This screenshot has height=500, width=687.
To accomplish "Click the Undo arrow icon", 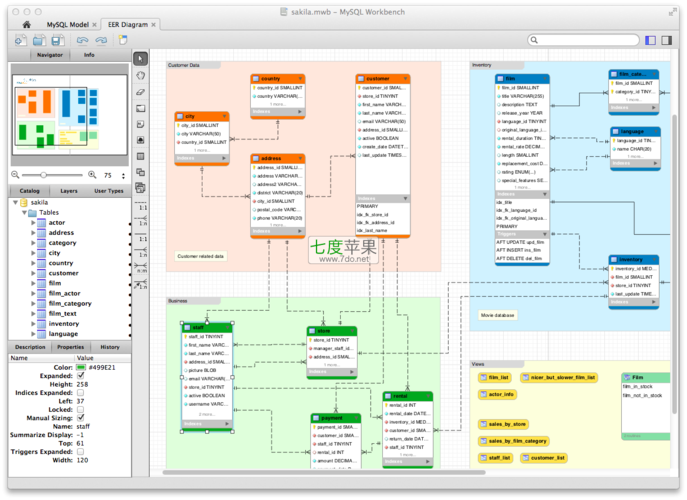I will [82, 40].
